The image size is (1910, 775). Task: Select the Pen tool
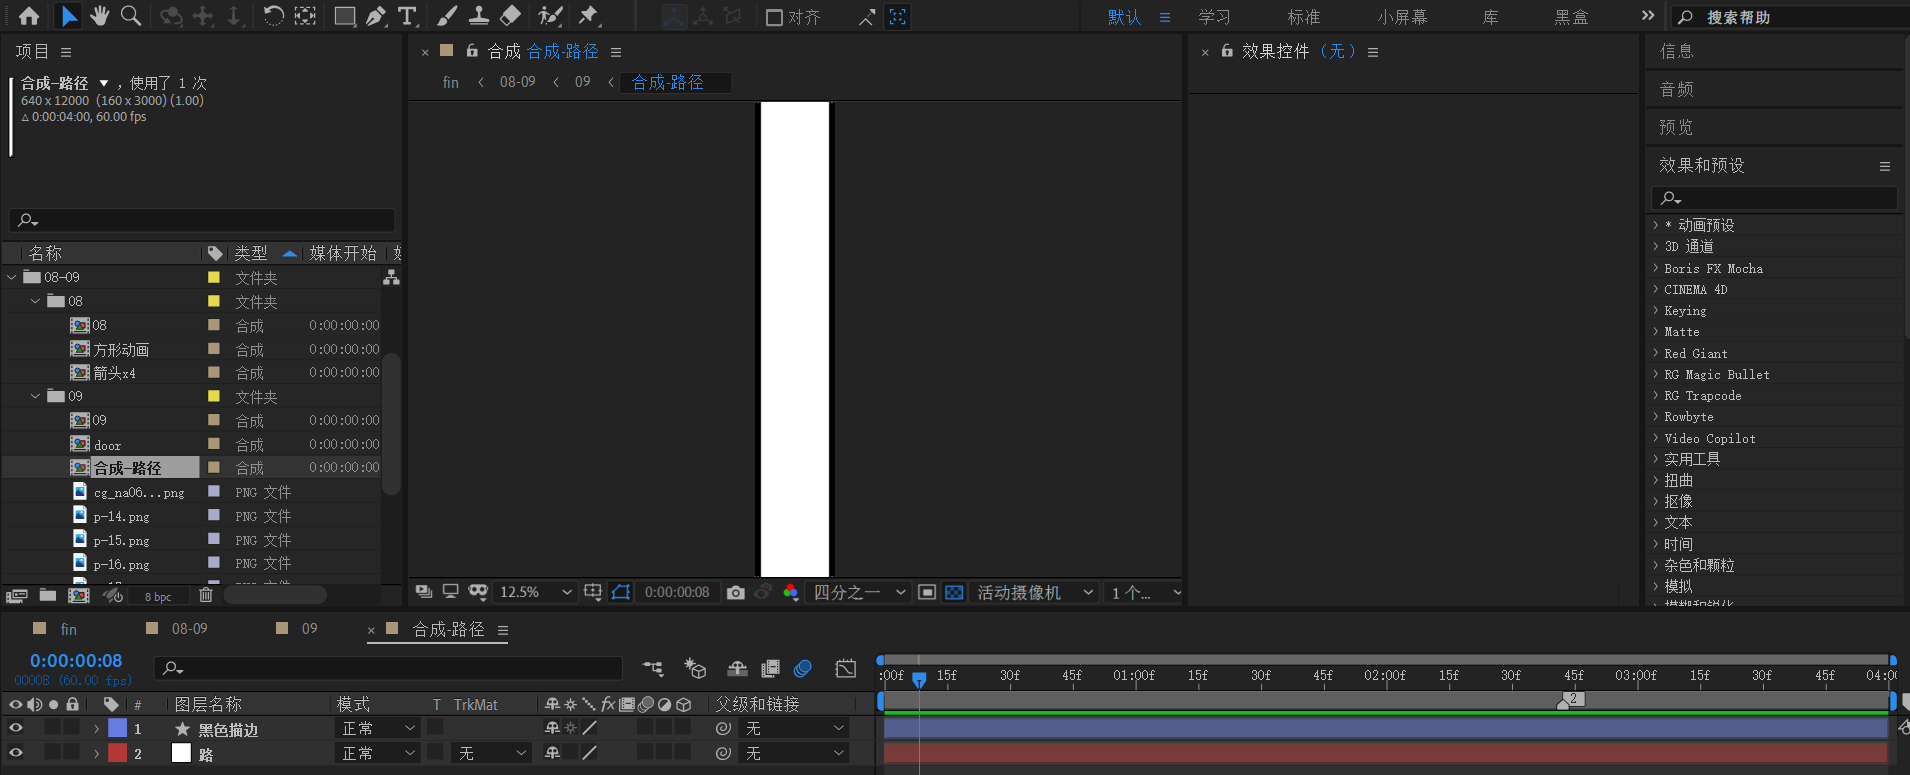click(x=376, y=16)
